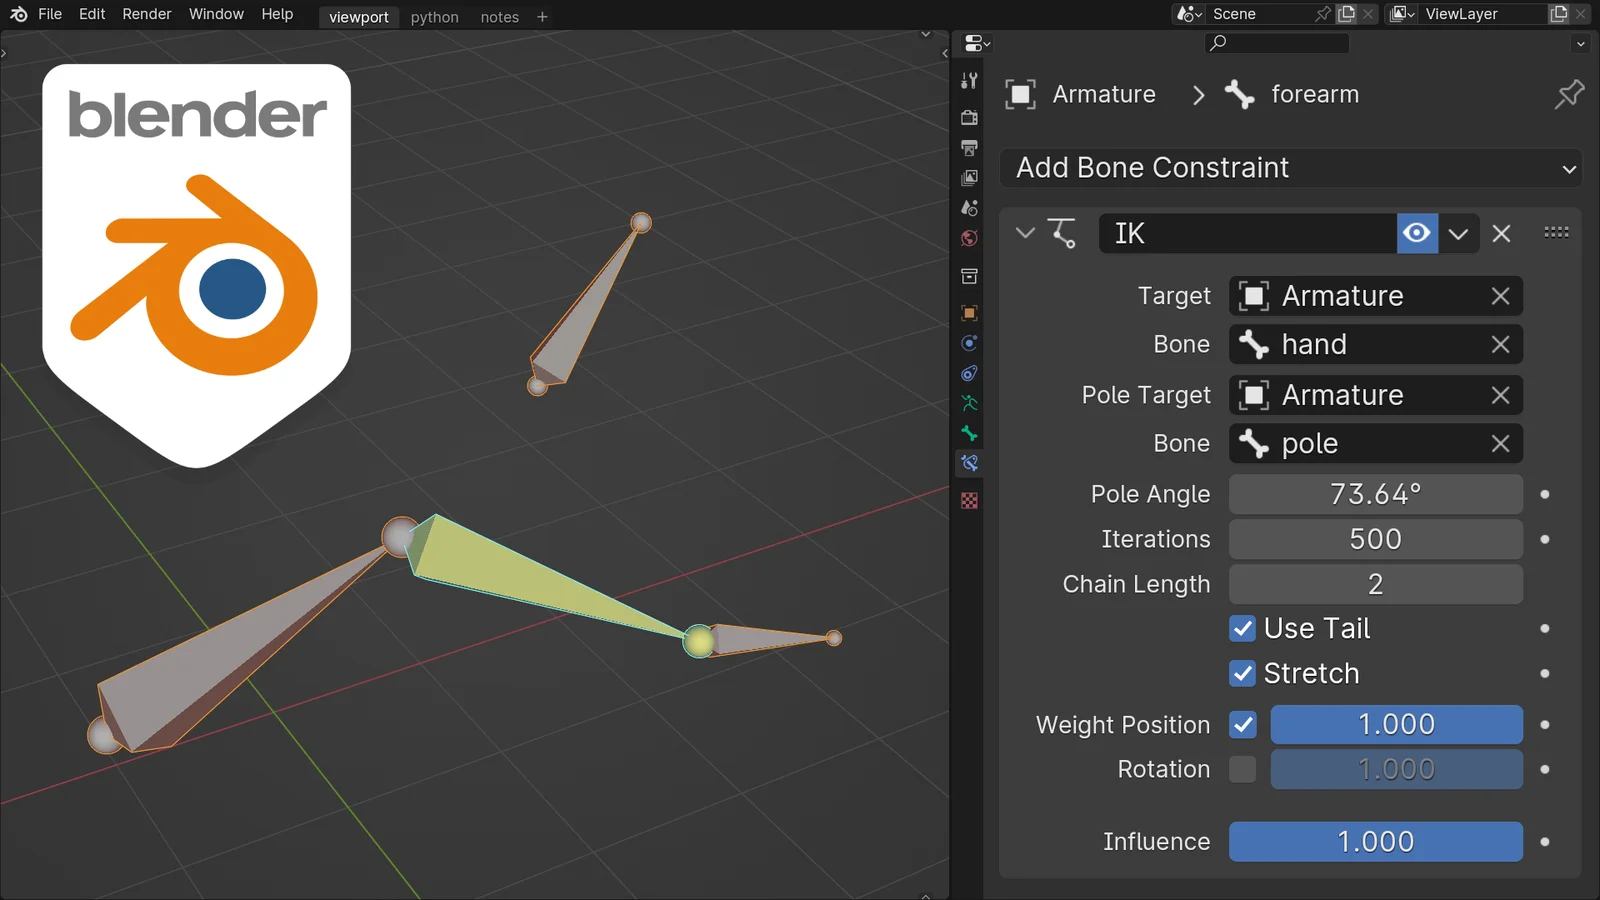Open the Bone properties tab

click(x=969, y=433)
